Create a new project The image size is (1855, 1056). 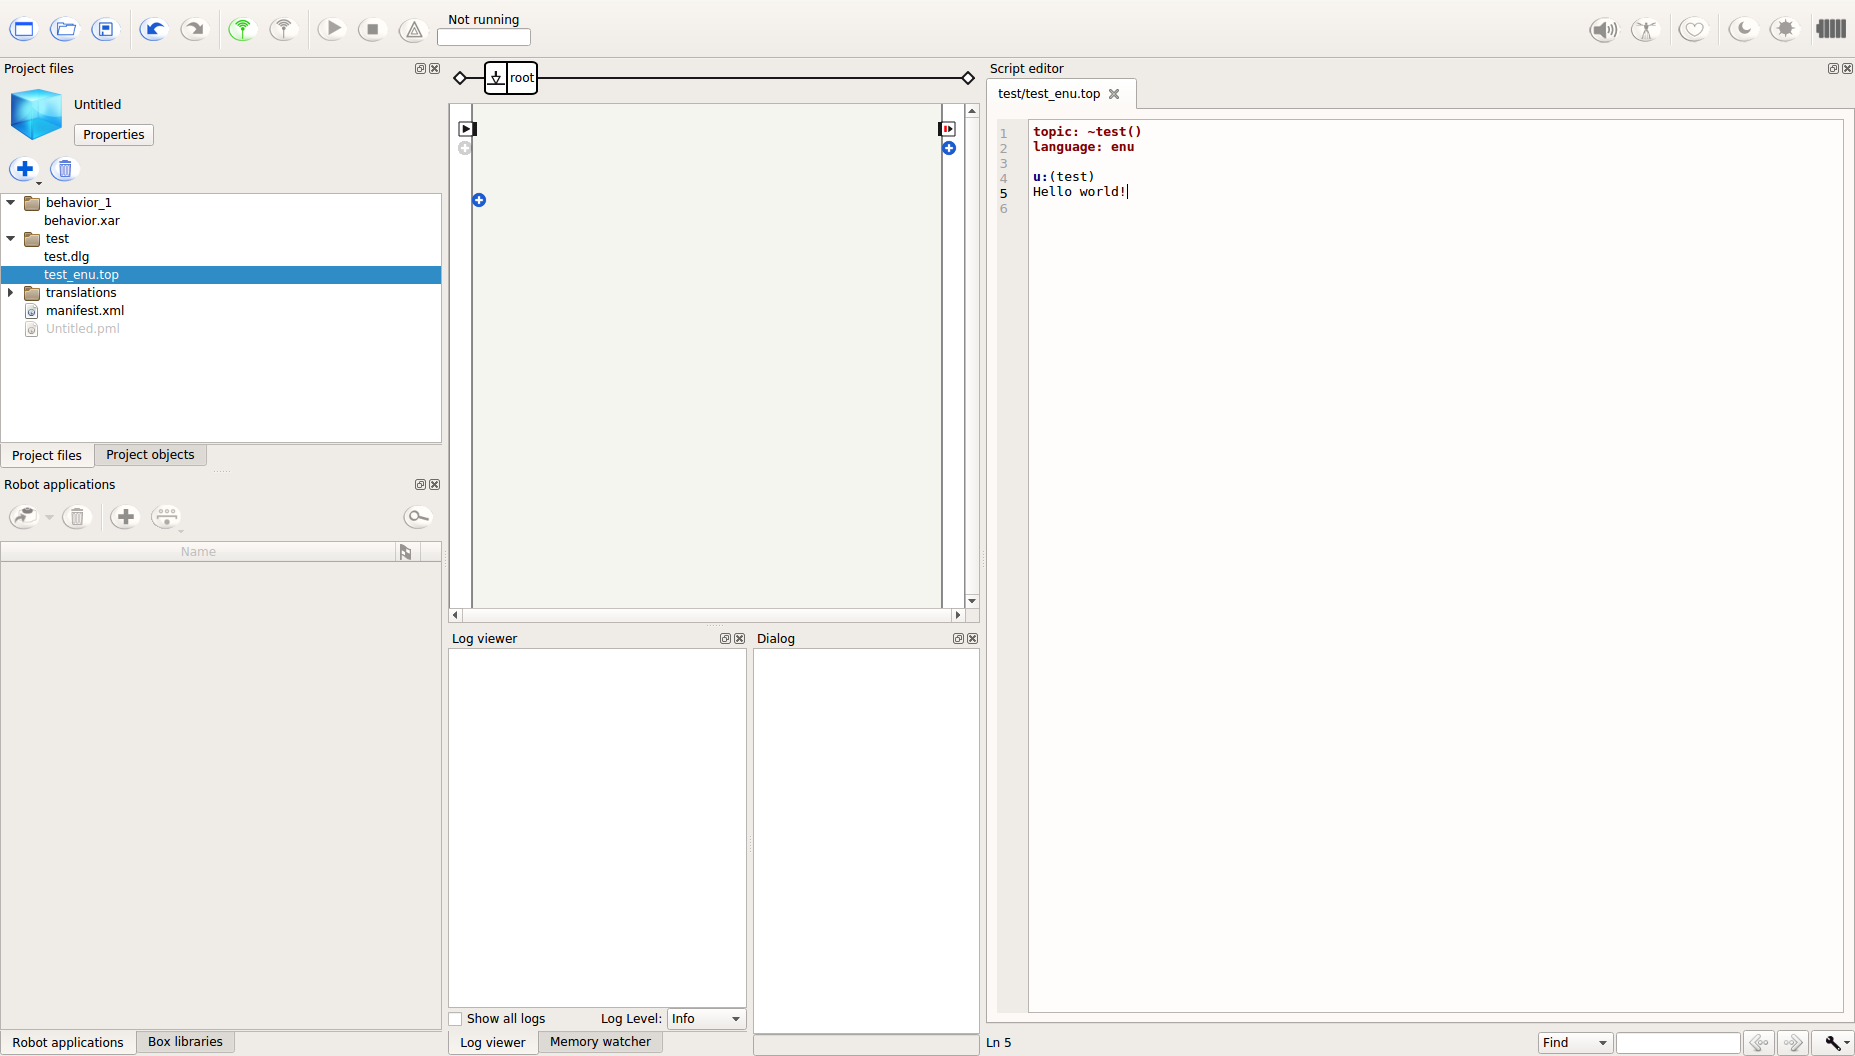23,29
